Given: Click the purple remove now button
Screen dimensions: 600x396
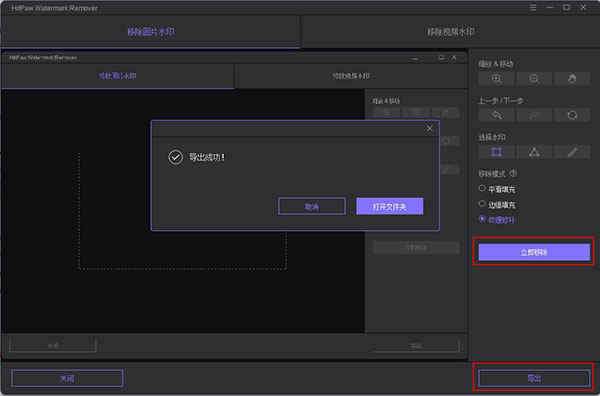Looking at the screenshot, I should (x=534, y=253).
